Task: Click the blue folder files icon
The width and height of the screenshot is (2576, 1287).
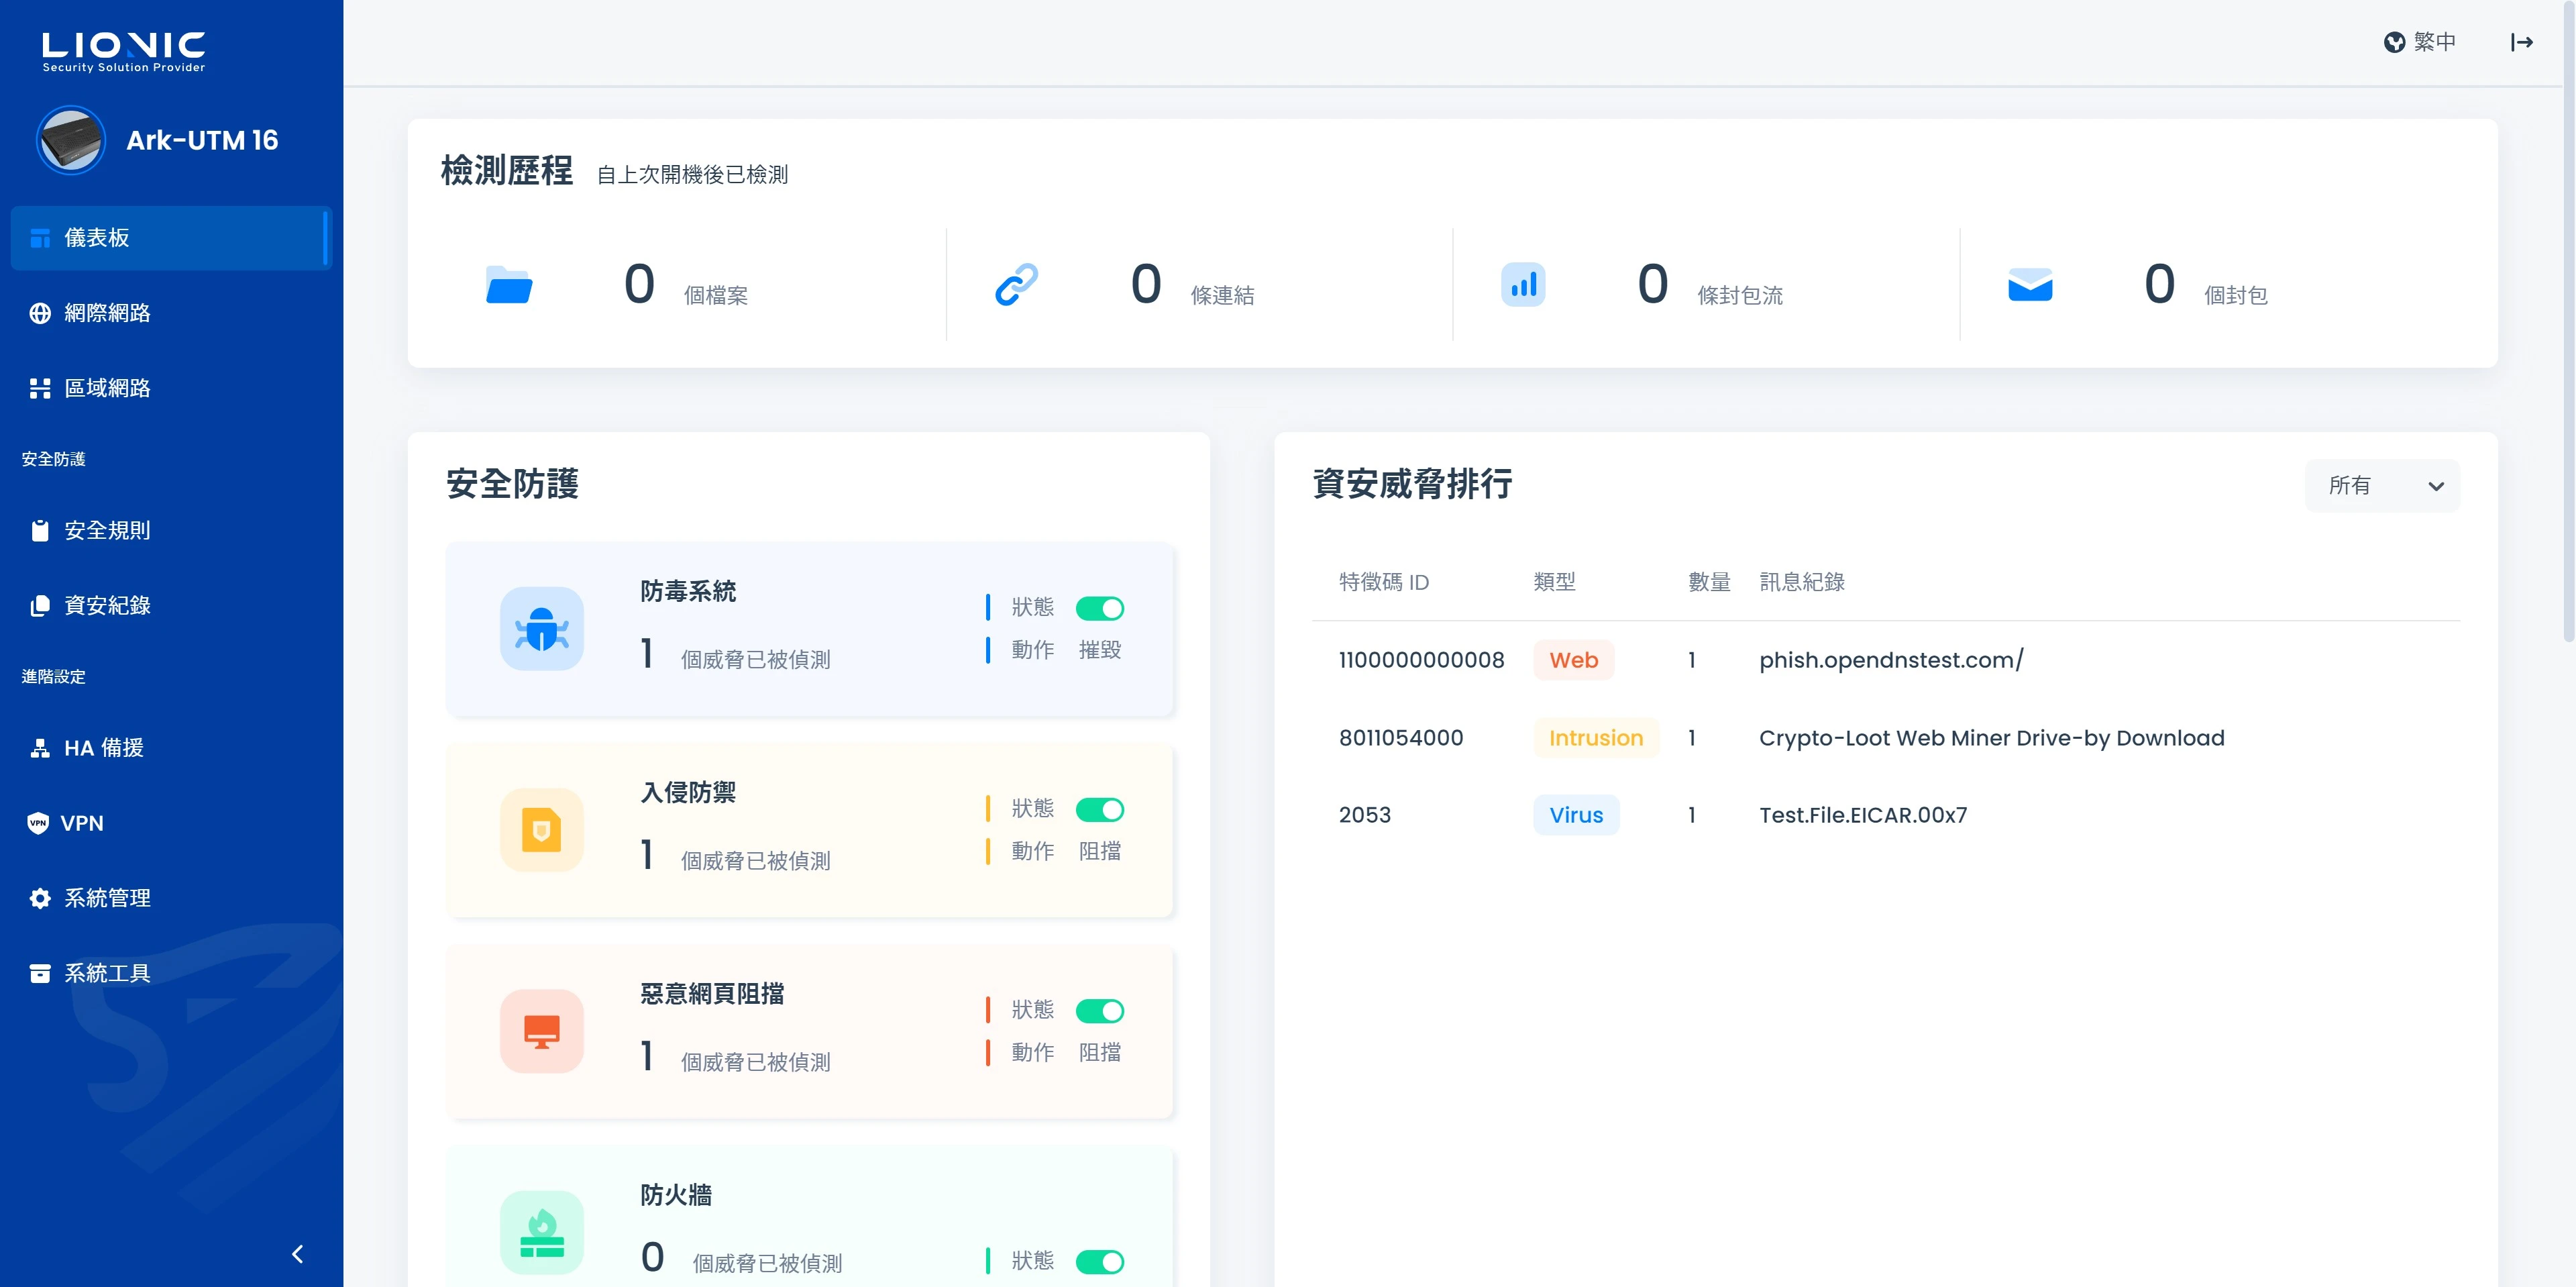Action: pos(509,285)
